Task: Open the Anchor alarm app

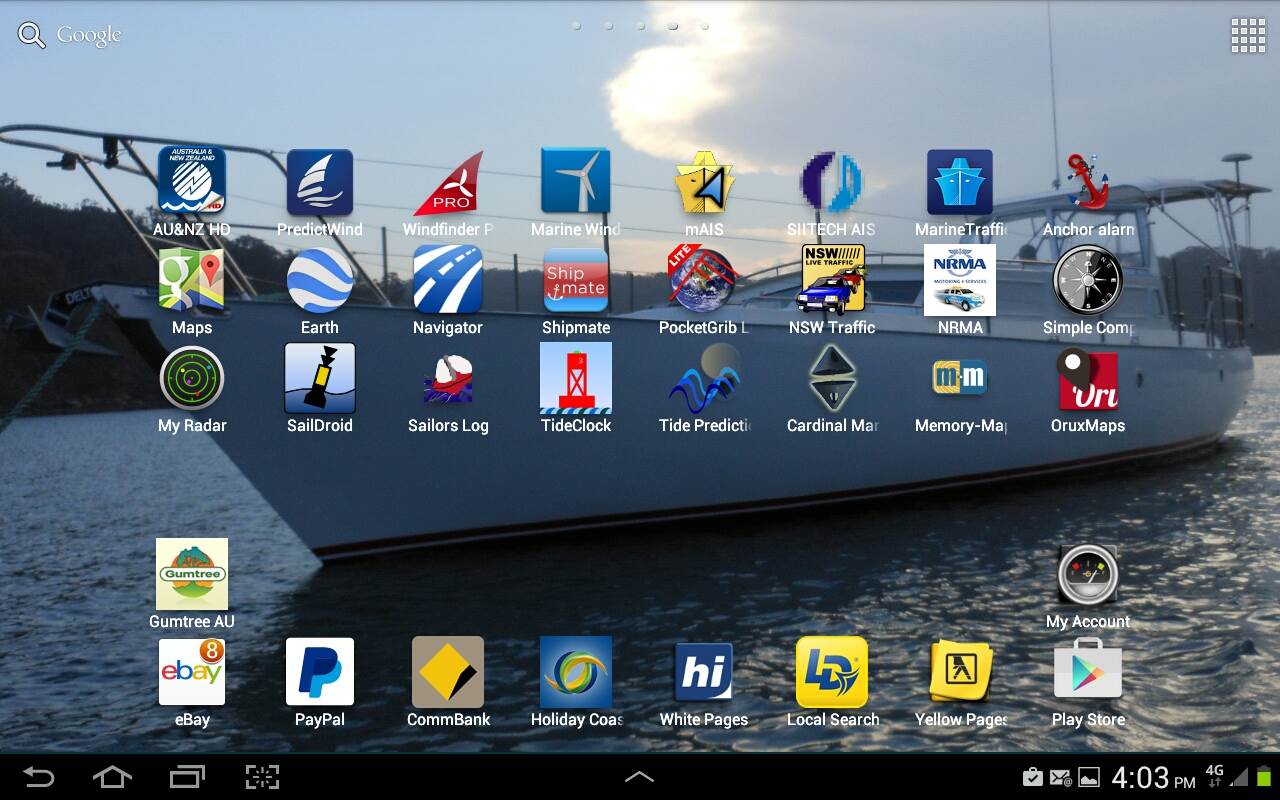Action: [1087, 183]
